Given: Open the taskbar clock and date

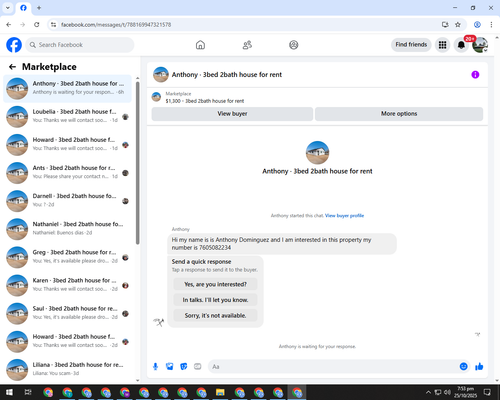Looking at the screenshot, I should click(465, 392).
